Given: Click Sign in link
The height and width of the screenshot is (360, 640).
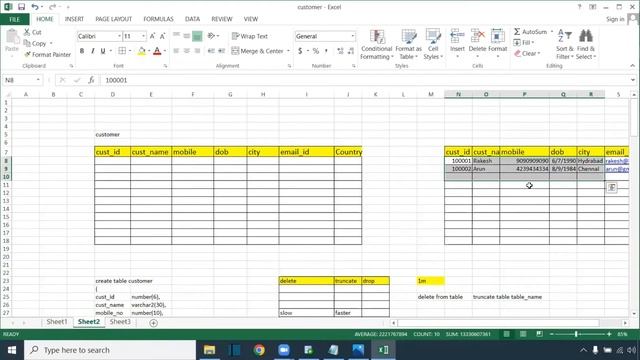Looking at the screenshot, I should [x=615, y=19].
